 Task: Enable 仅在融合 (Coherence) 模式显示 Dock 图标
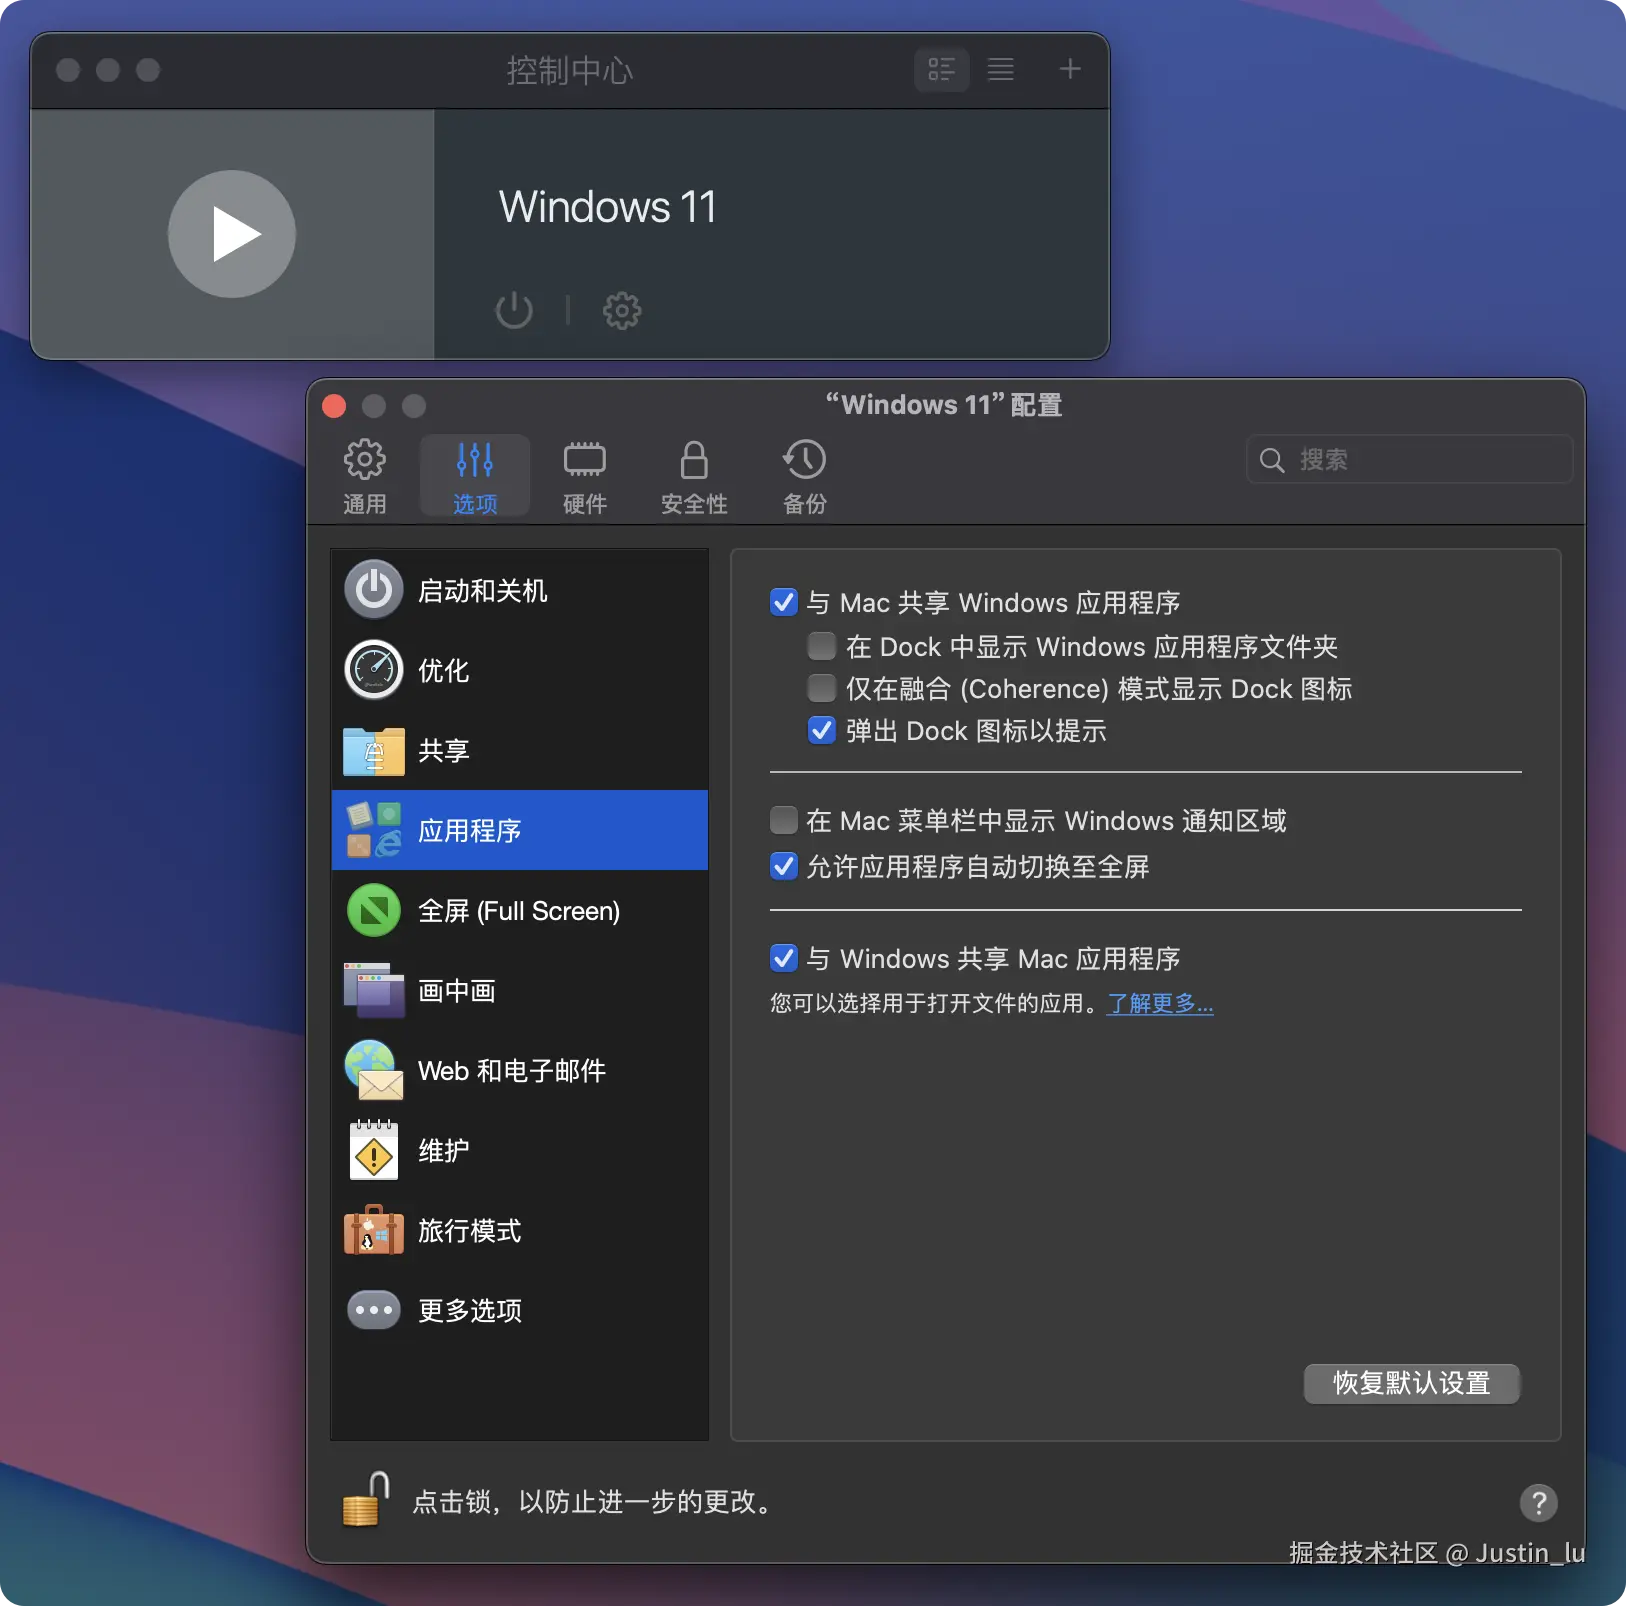click(822, 688)
